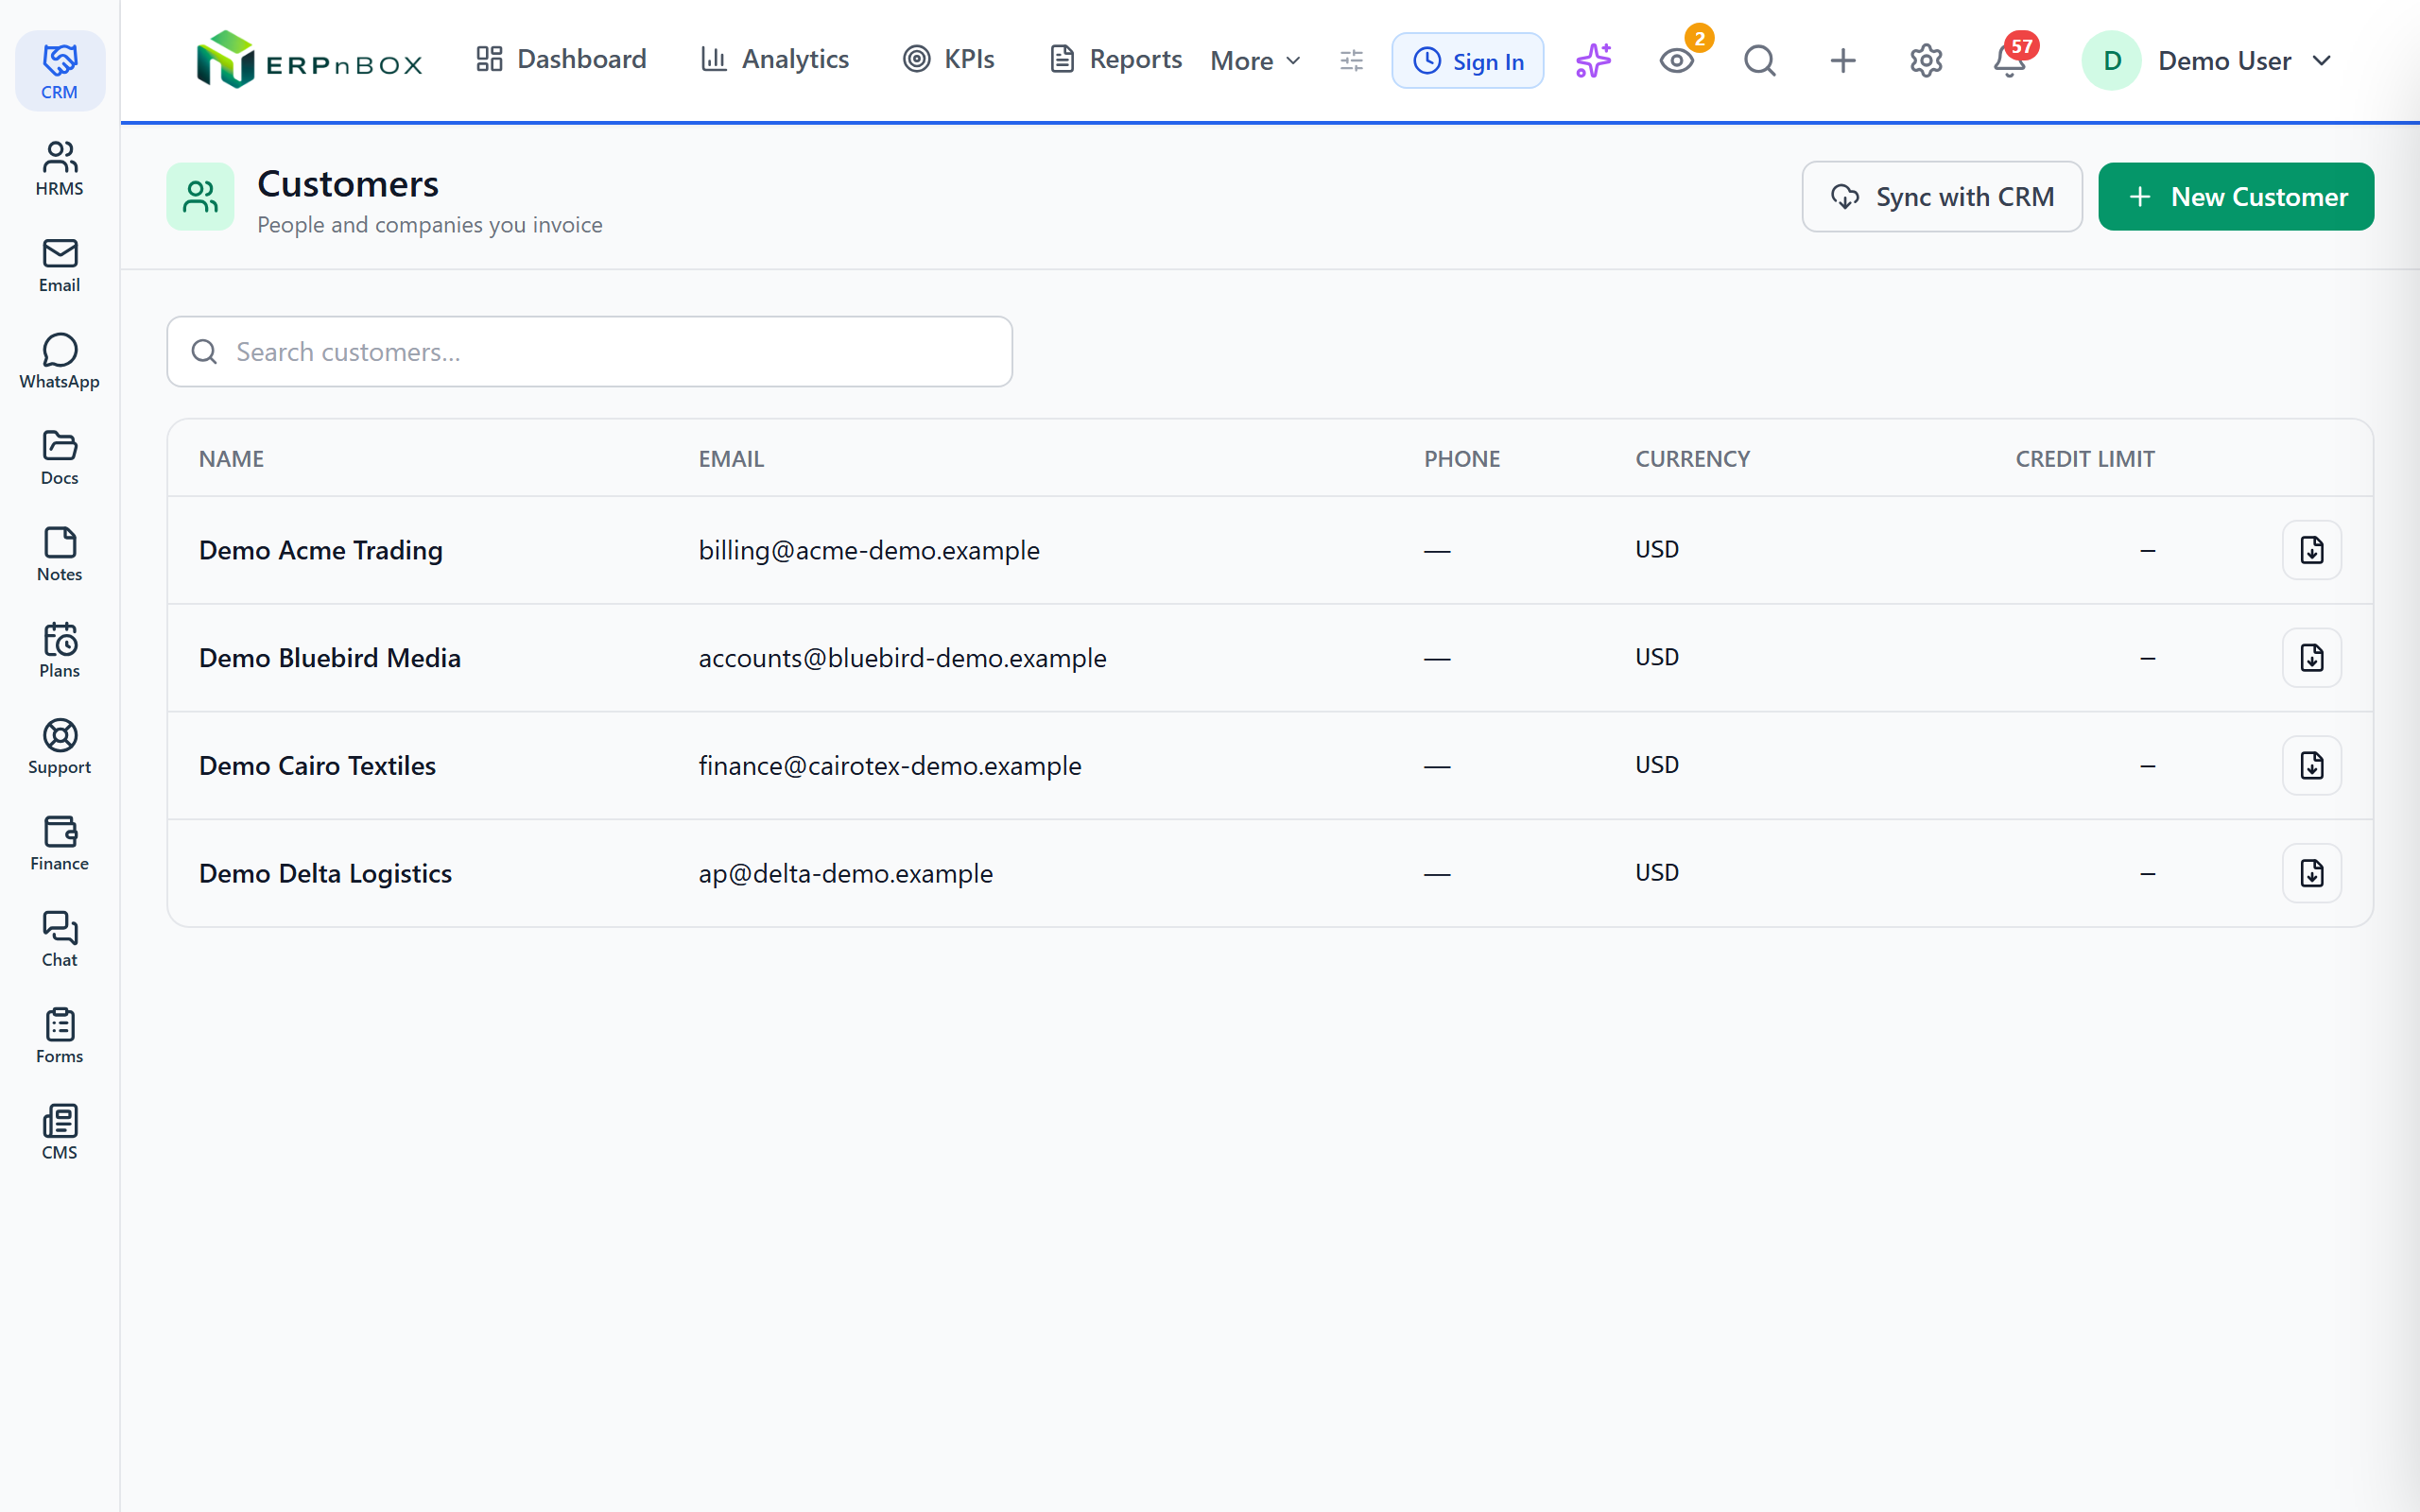The height and width of the screenshot is (1512, 2420).
Task: Click billing@acme-demo.example email
Action: (869, 550)
